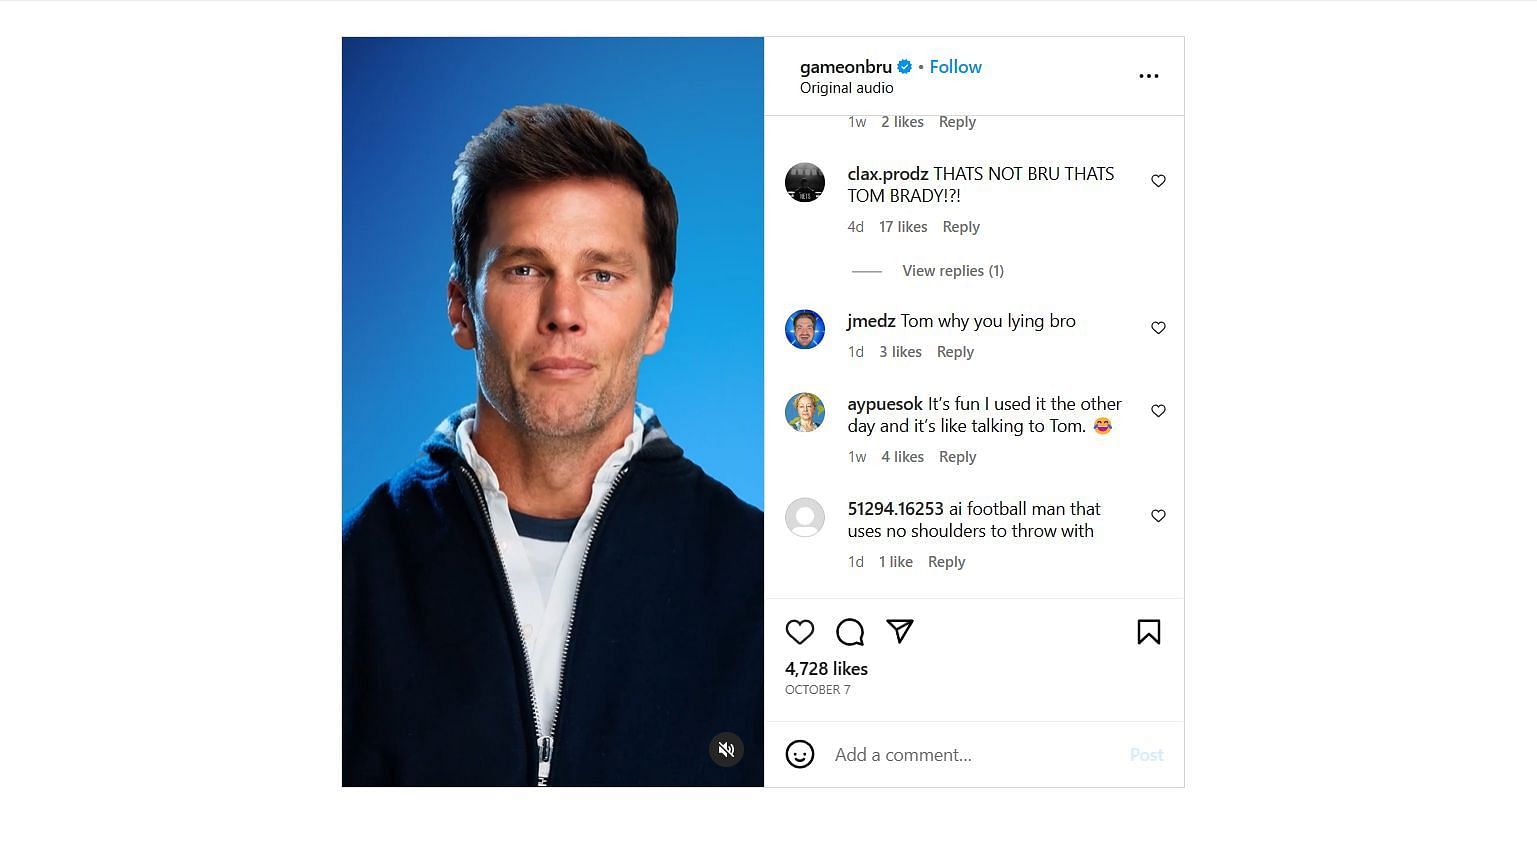Open emoji picker in comment box

pos(799,754)
